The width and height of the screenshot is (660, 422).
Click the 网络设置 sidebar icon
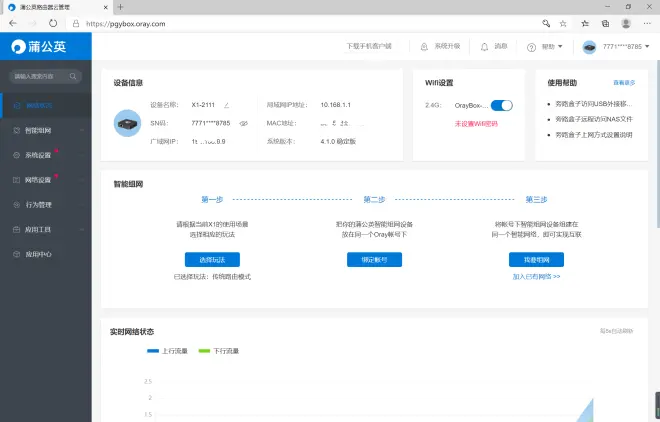(x=16, y=180)
